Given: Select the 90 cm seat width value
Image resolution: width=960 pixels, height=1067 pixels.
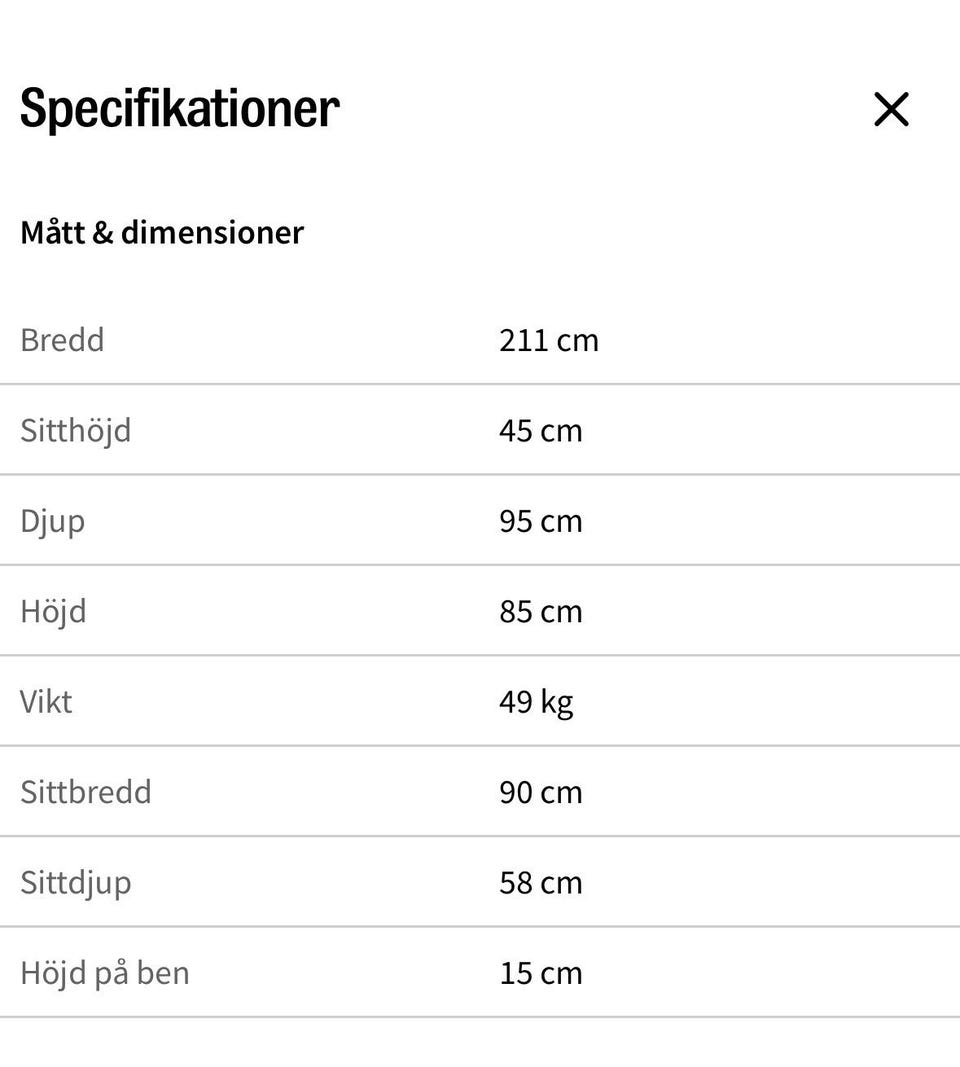Looking at the screenshot, I should click(x=541, y=792).
